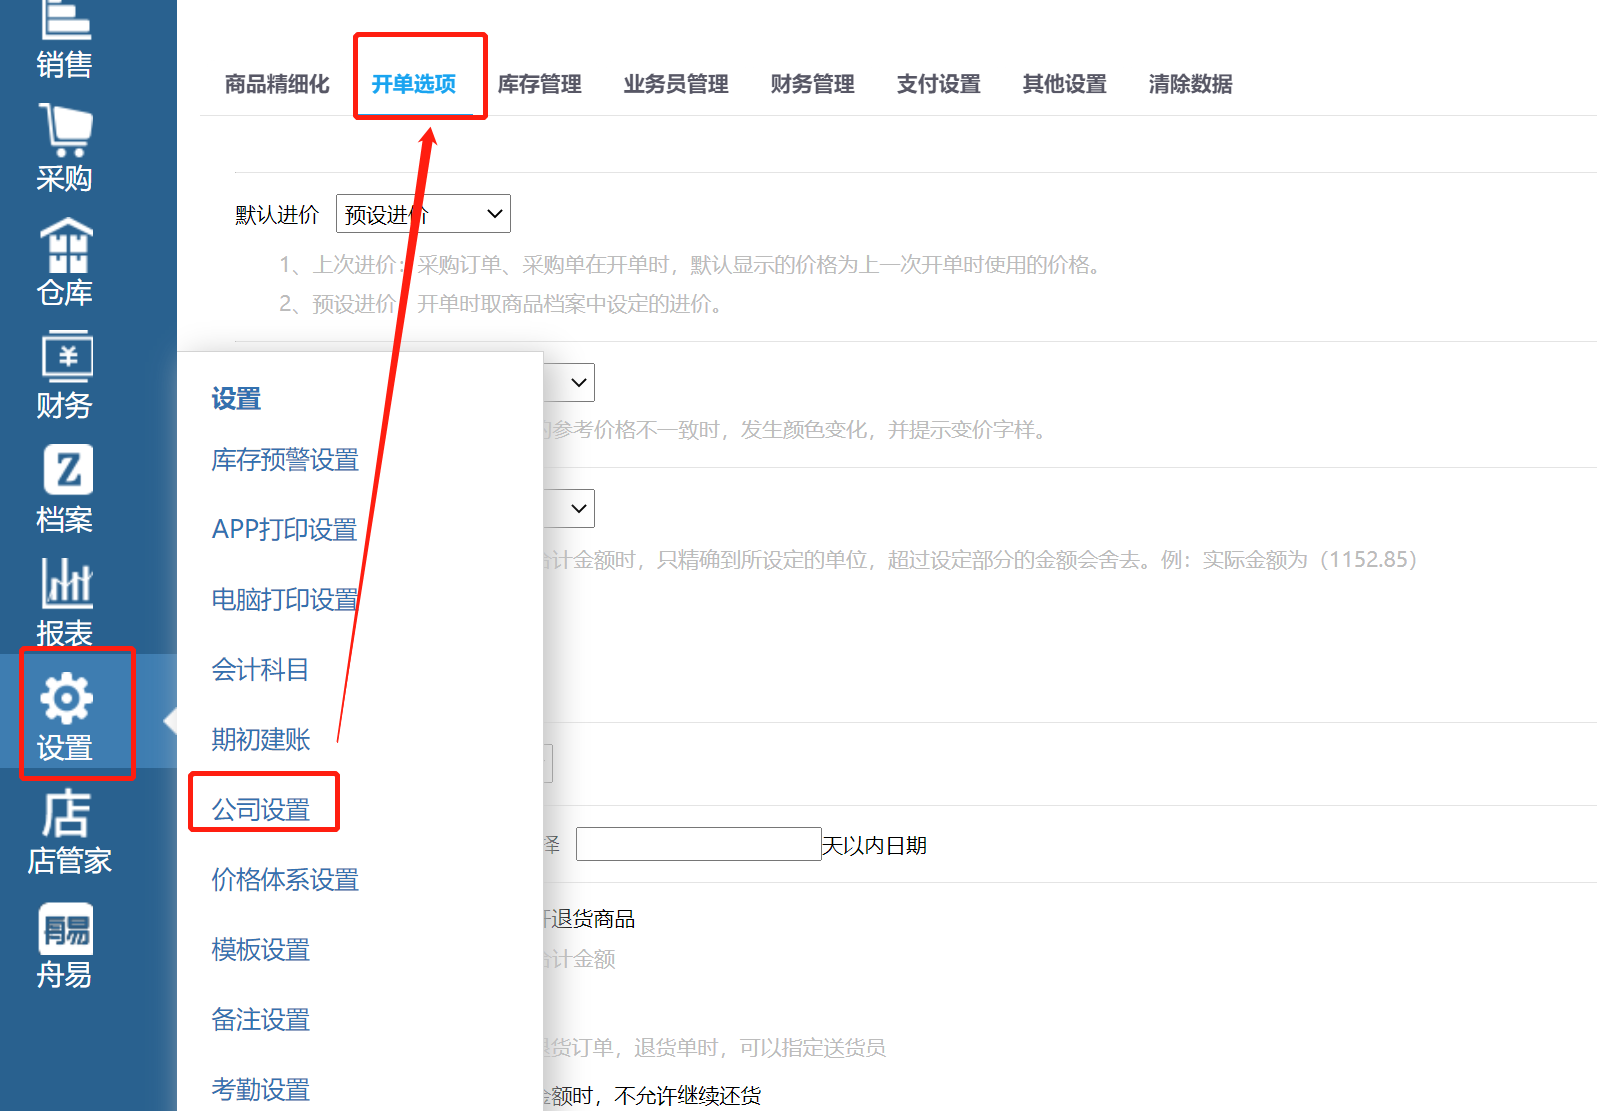Open 价格体系设置 in settings menu

pos(285,880)
